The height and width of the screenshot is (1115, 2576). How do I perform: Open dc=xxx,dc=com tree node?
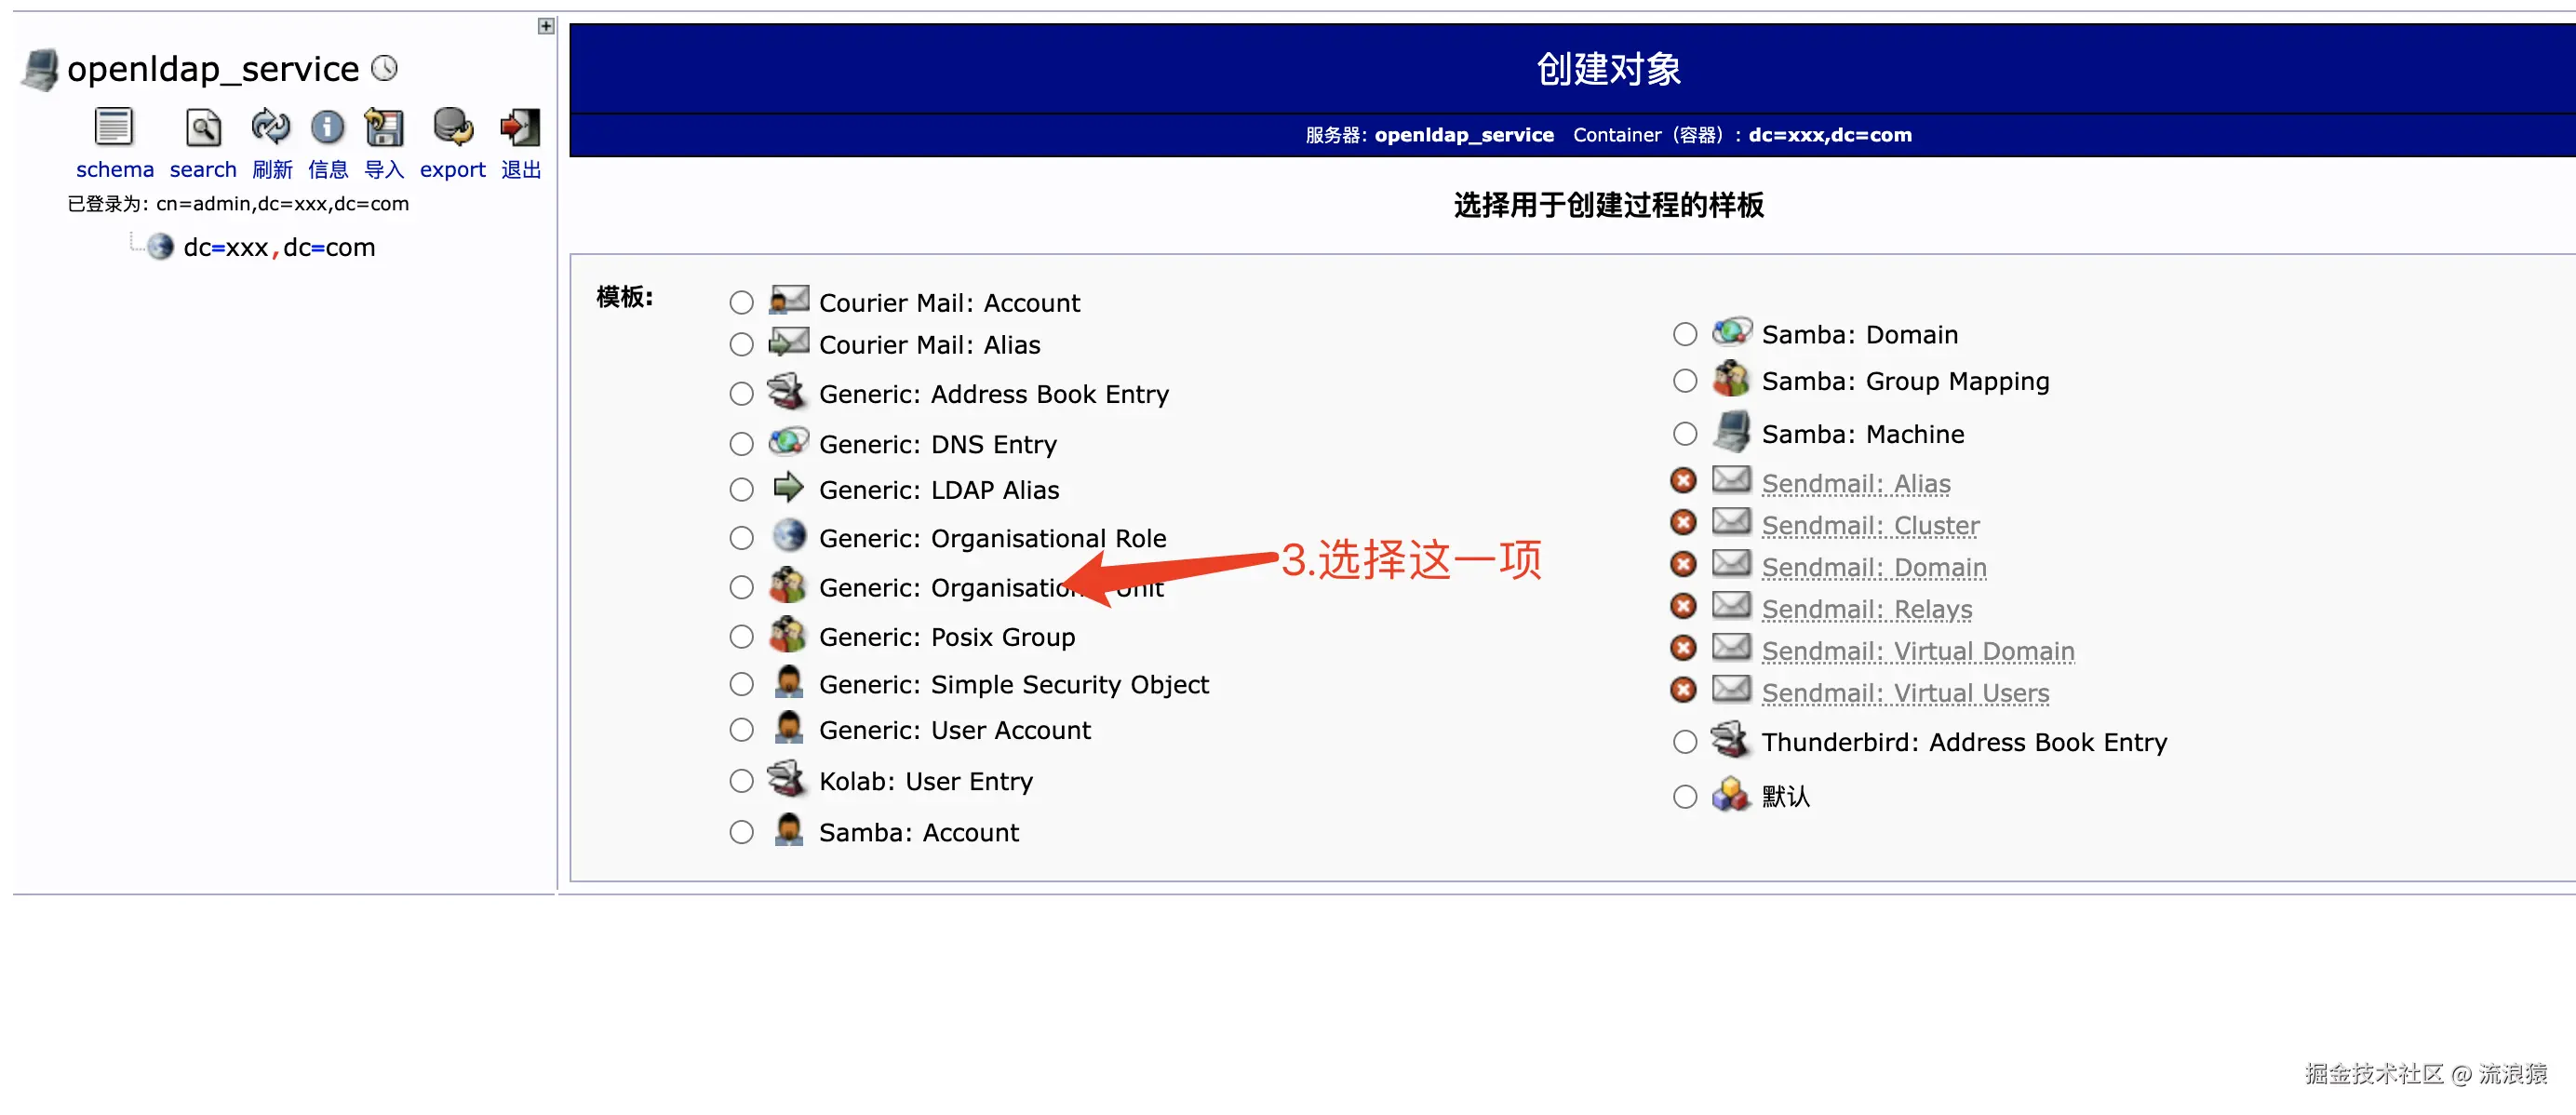click(279, 247)
